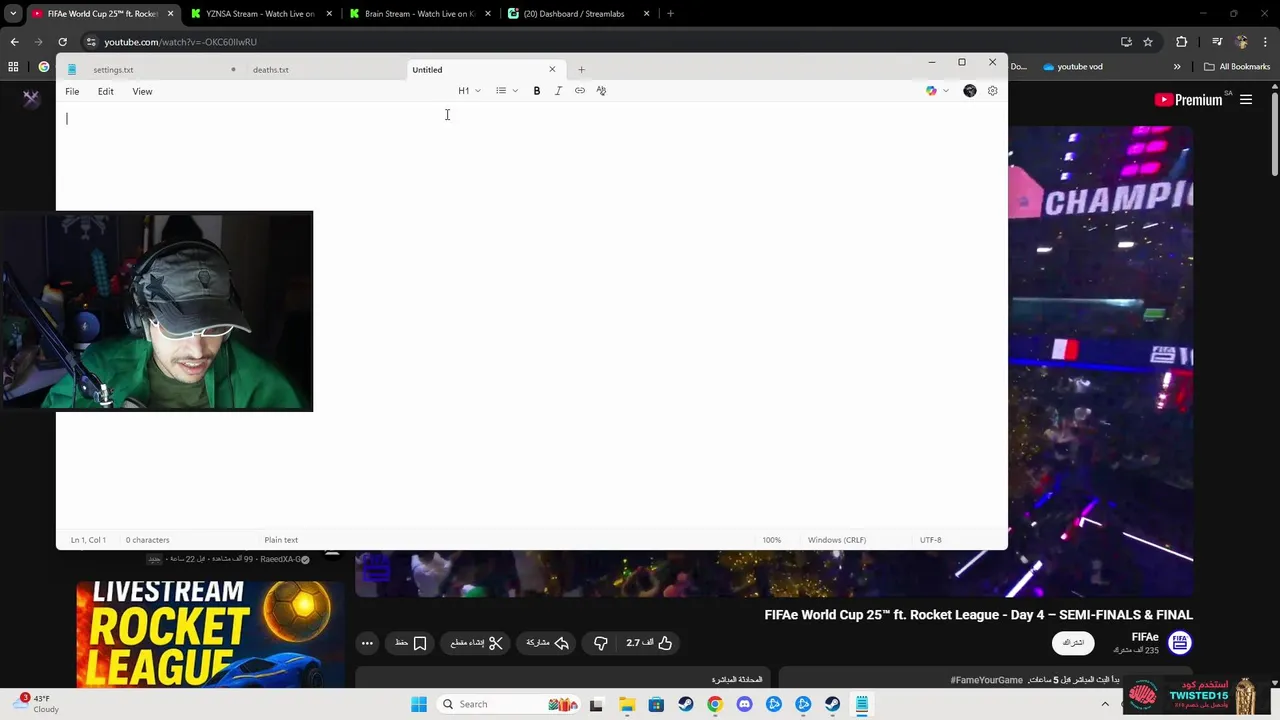Click the Notepad account avatar
This screenshot has height=720, width=1280.
point(970,91)
